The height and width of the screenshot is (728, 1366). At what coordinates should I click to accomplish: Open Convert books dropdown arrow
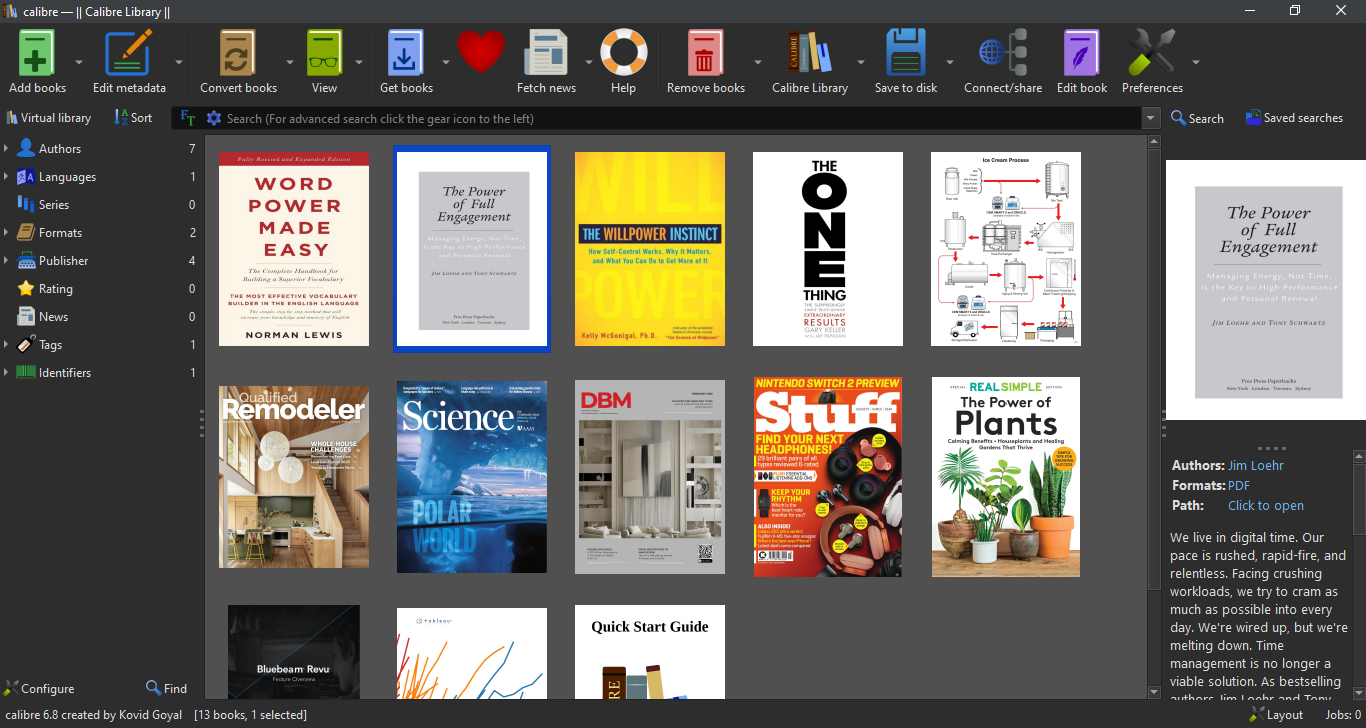(290, 61)
